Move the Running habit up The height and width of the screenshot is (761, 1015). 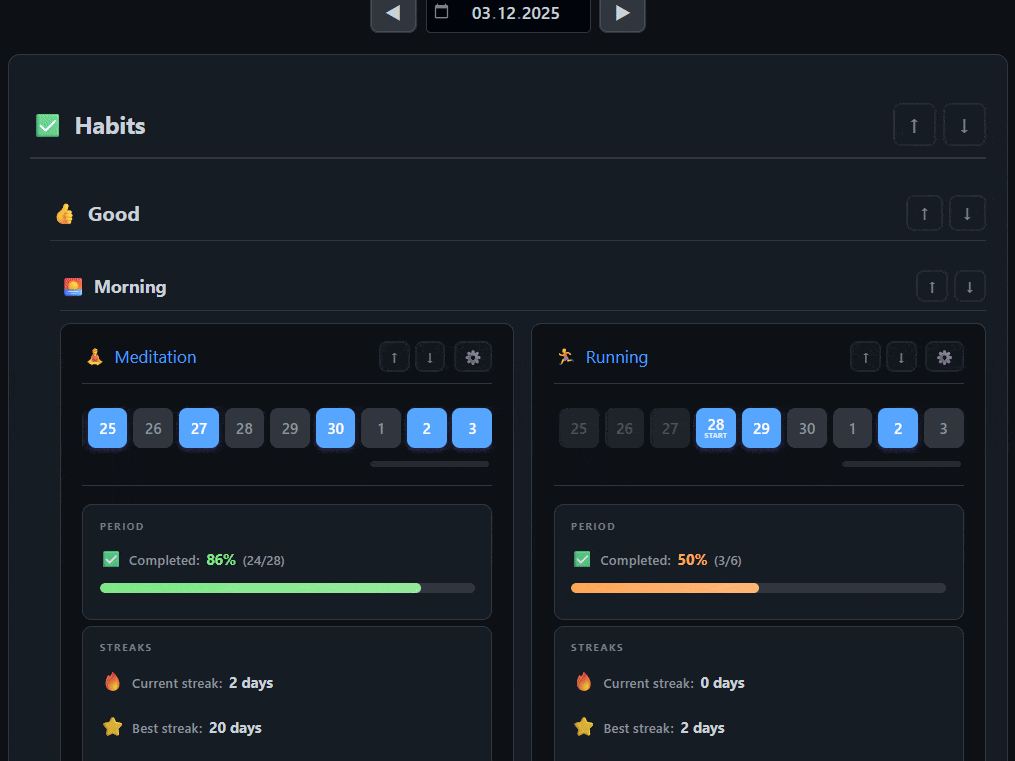[865, 357]
